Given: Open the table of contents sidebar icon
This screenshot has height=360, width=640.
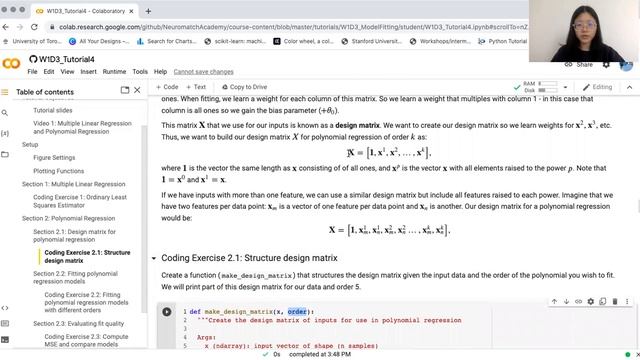Looking at the screenshot, I should click(x=5, y=92).
